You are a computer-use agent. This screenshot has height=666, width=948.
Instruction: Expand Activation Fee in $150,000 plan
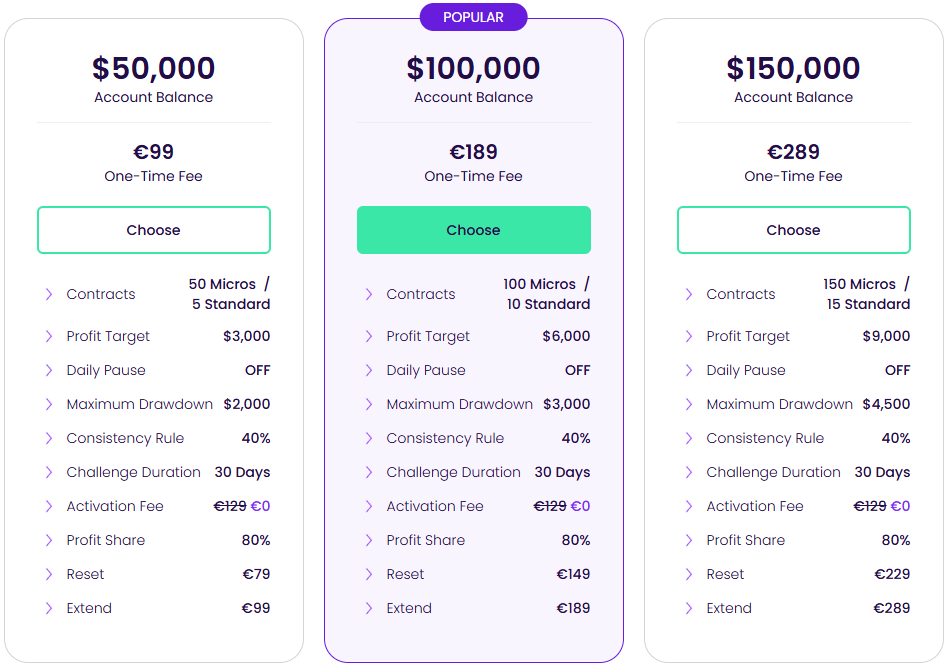tap(689, 506)
